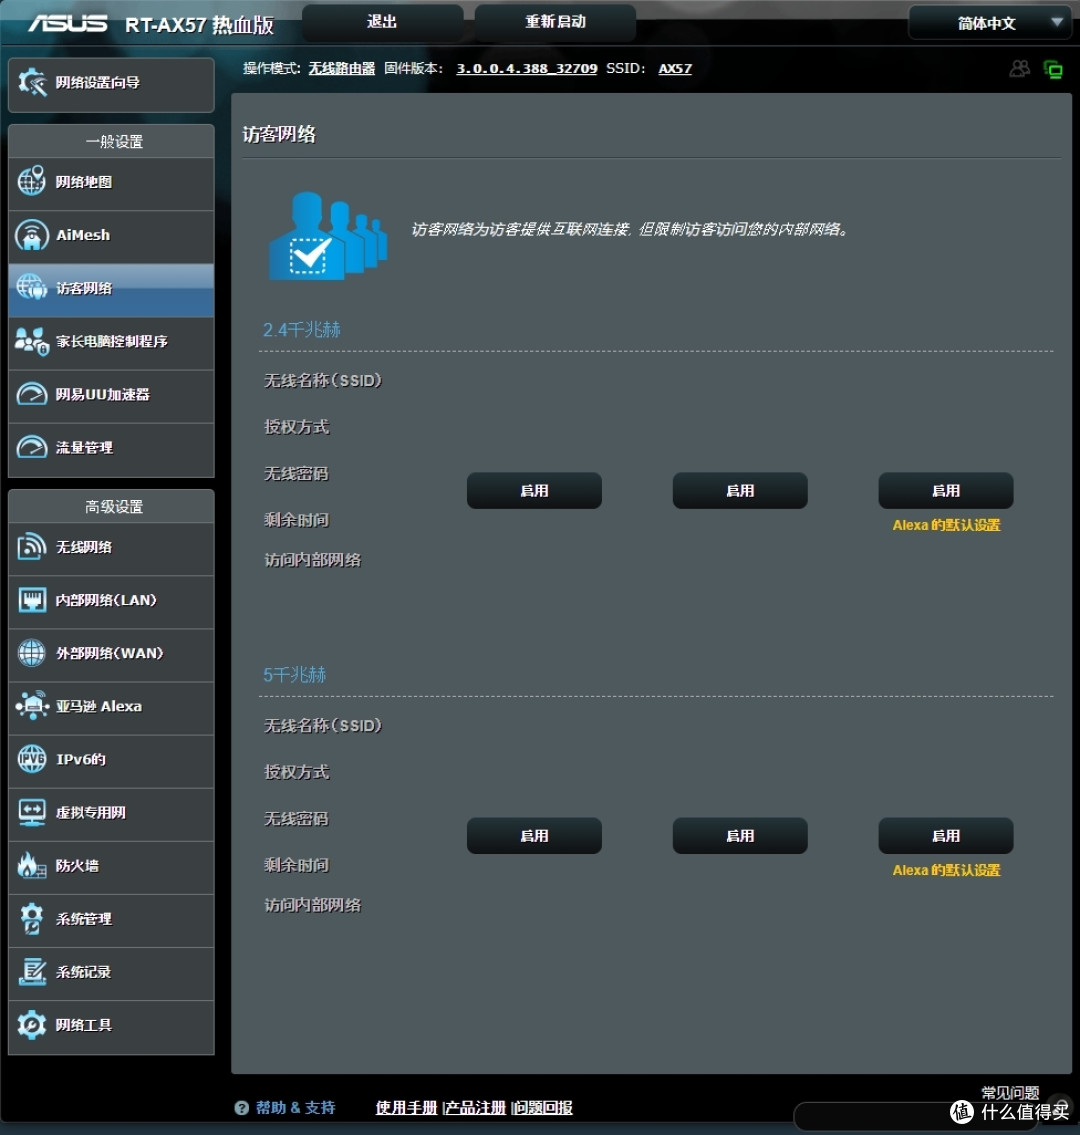Screen dimensions: 1080x1135
Task: Click the LAN ethernet port icon
Action: 32,600
